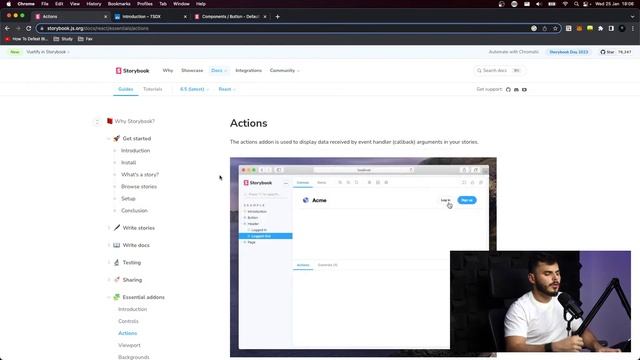Click the Storybook logo in the header
This screenshot has width=640, height=360.
tap(132, 71)
